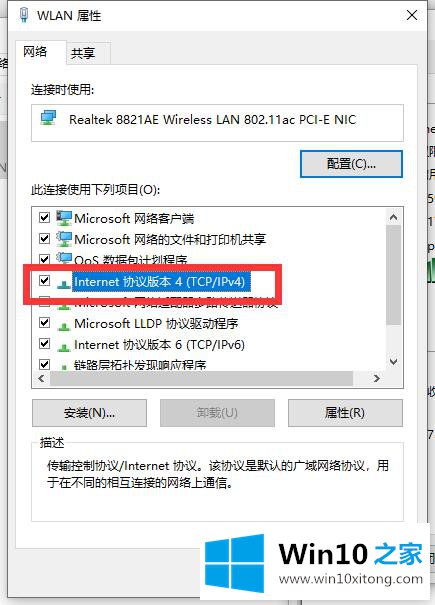Toggle the Internet 协议版本 4 (TCP/IPv4) checkbox
Image resolution: width=435 pixels, height=605 pixels.
point(44,281)
